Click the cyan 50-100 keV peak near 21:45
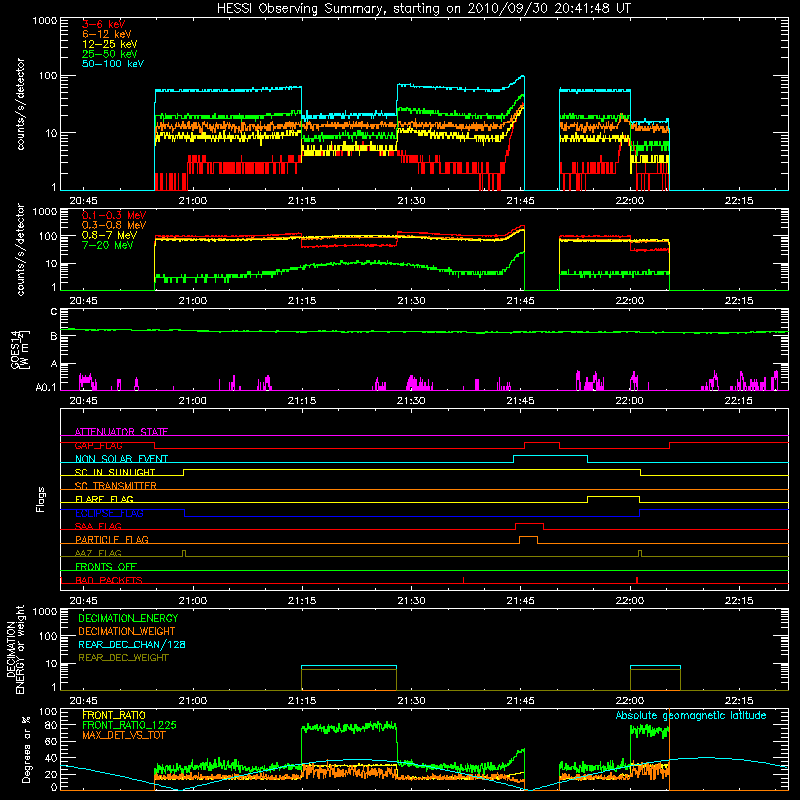Image resolution: width=800 pixels, height=800 pixels. (x=521, y=77)
